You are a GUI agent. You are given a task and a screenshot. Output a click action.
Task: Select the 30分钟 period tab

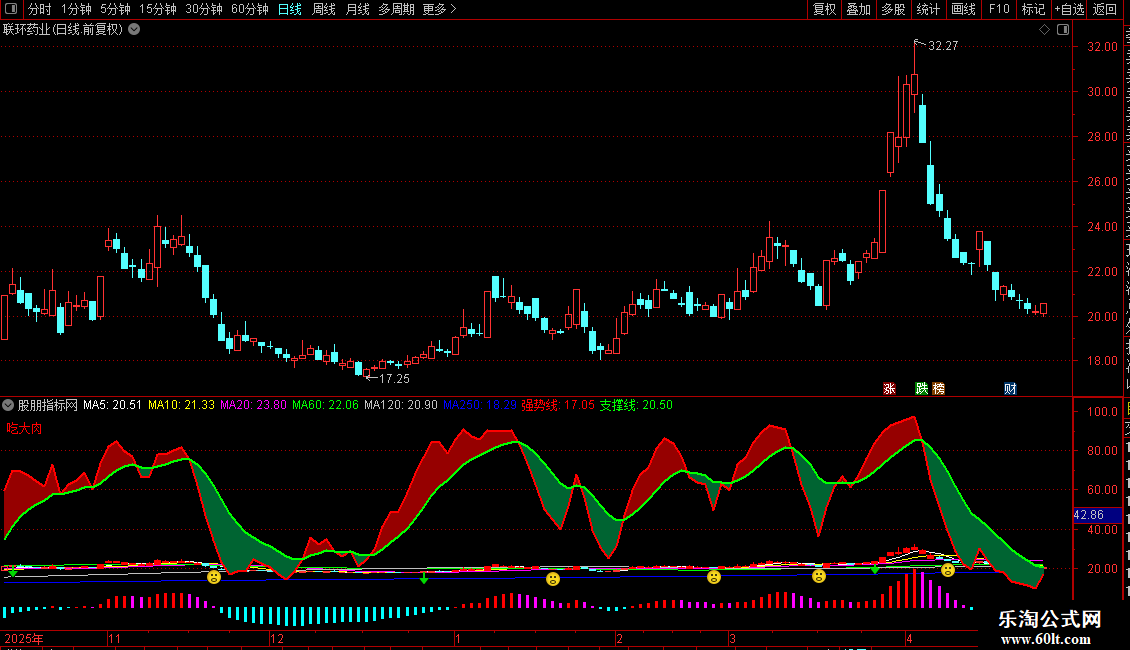[204, 9]
